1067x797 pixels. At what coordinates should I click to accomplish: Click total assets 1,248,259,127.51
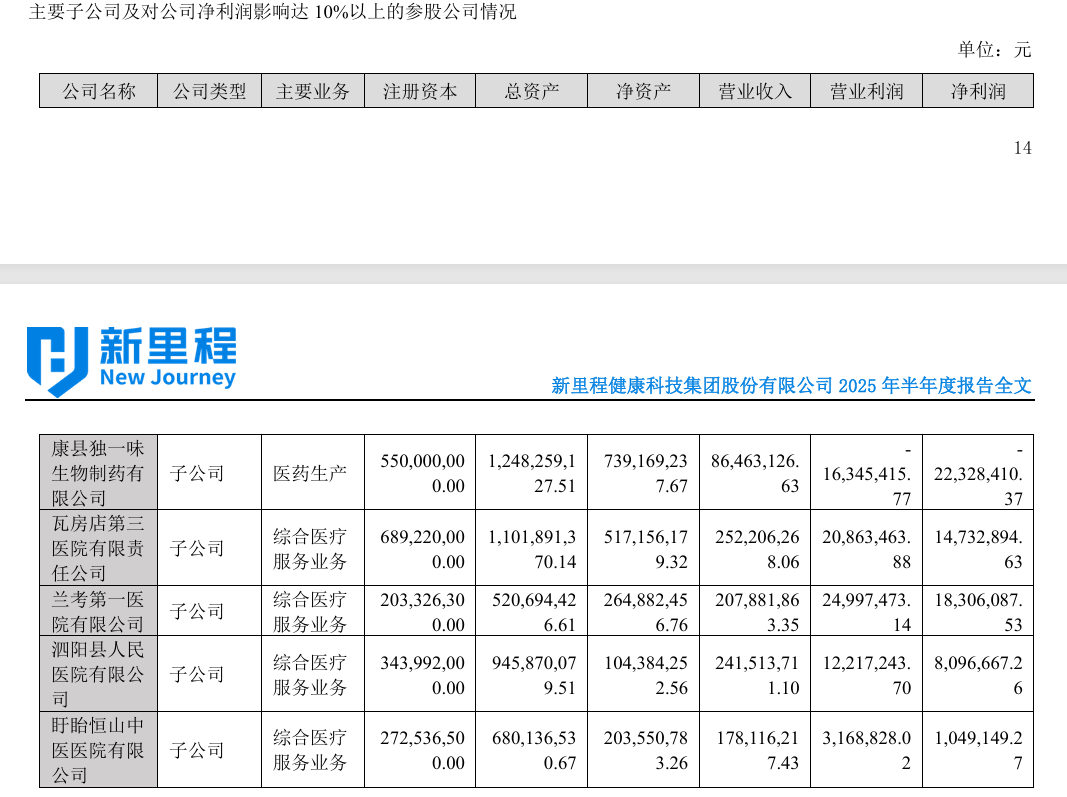[532, 473]
